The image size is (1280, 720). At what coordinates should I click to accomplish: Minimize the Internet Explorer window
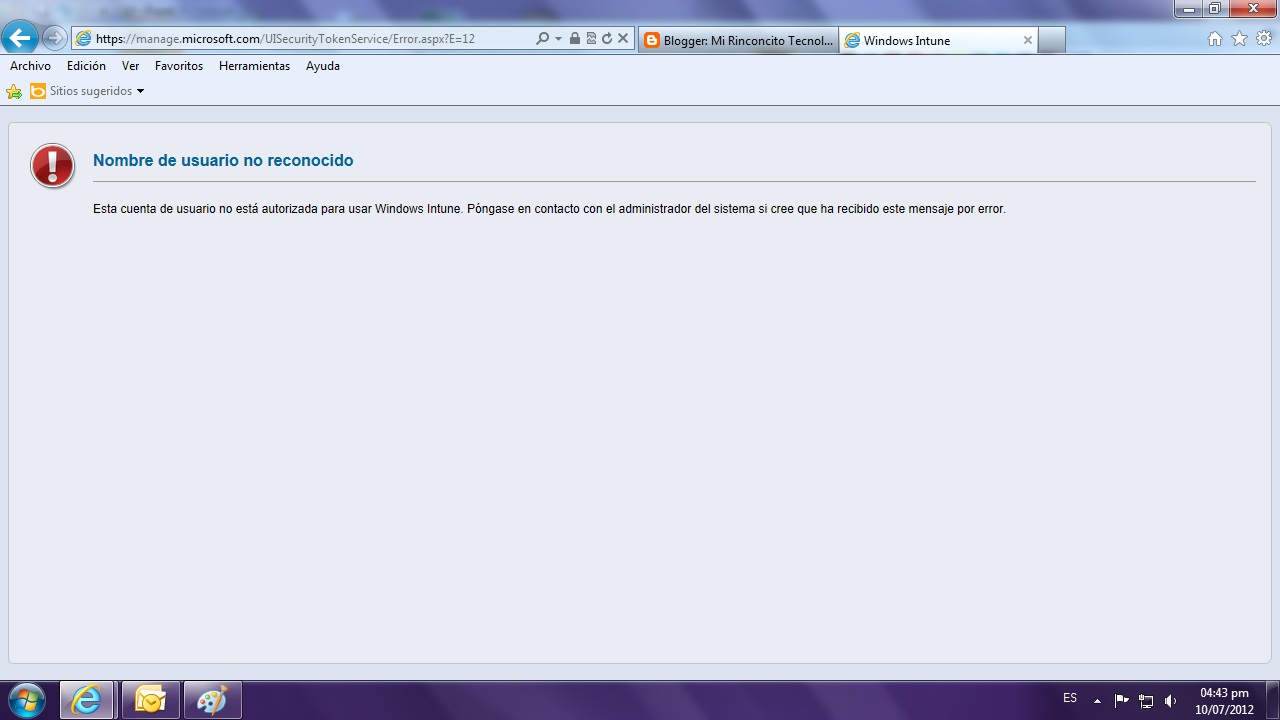[x=1189, y=8]
